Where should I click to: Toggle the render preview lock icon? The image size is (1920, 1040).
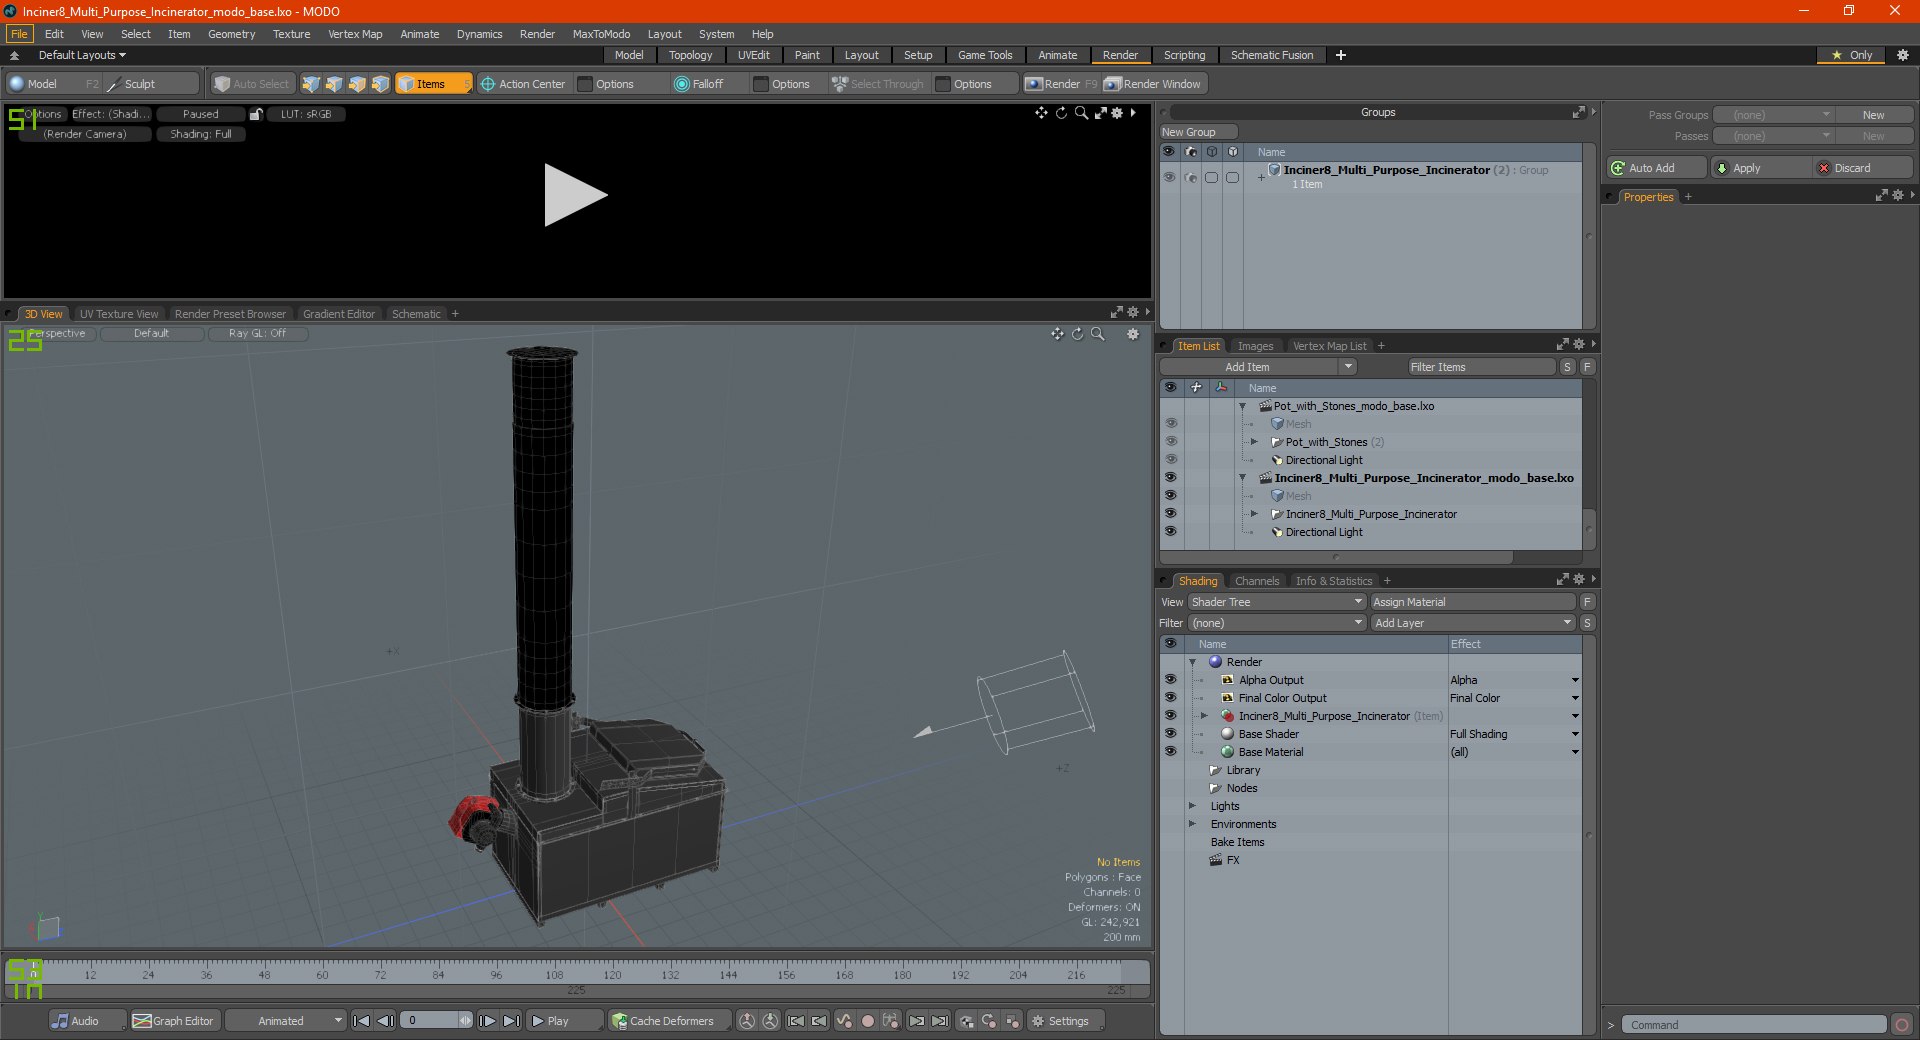[256, 114]
